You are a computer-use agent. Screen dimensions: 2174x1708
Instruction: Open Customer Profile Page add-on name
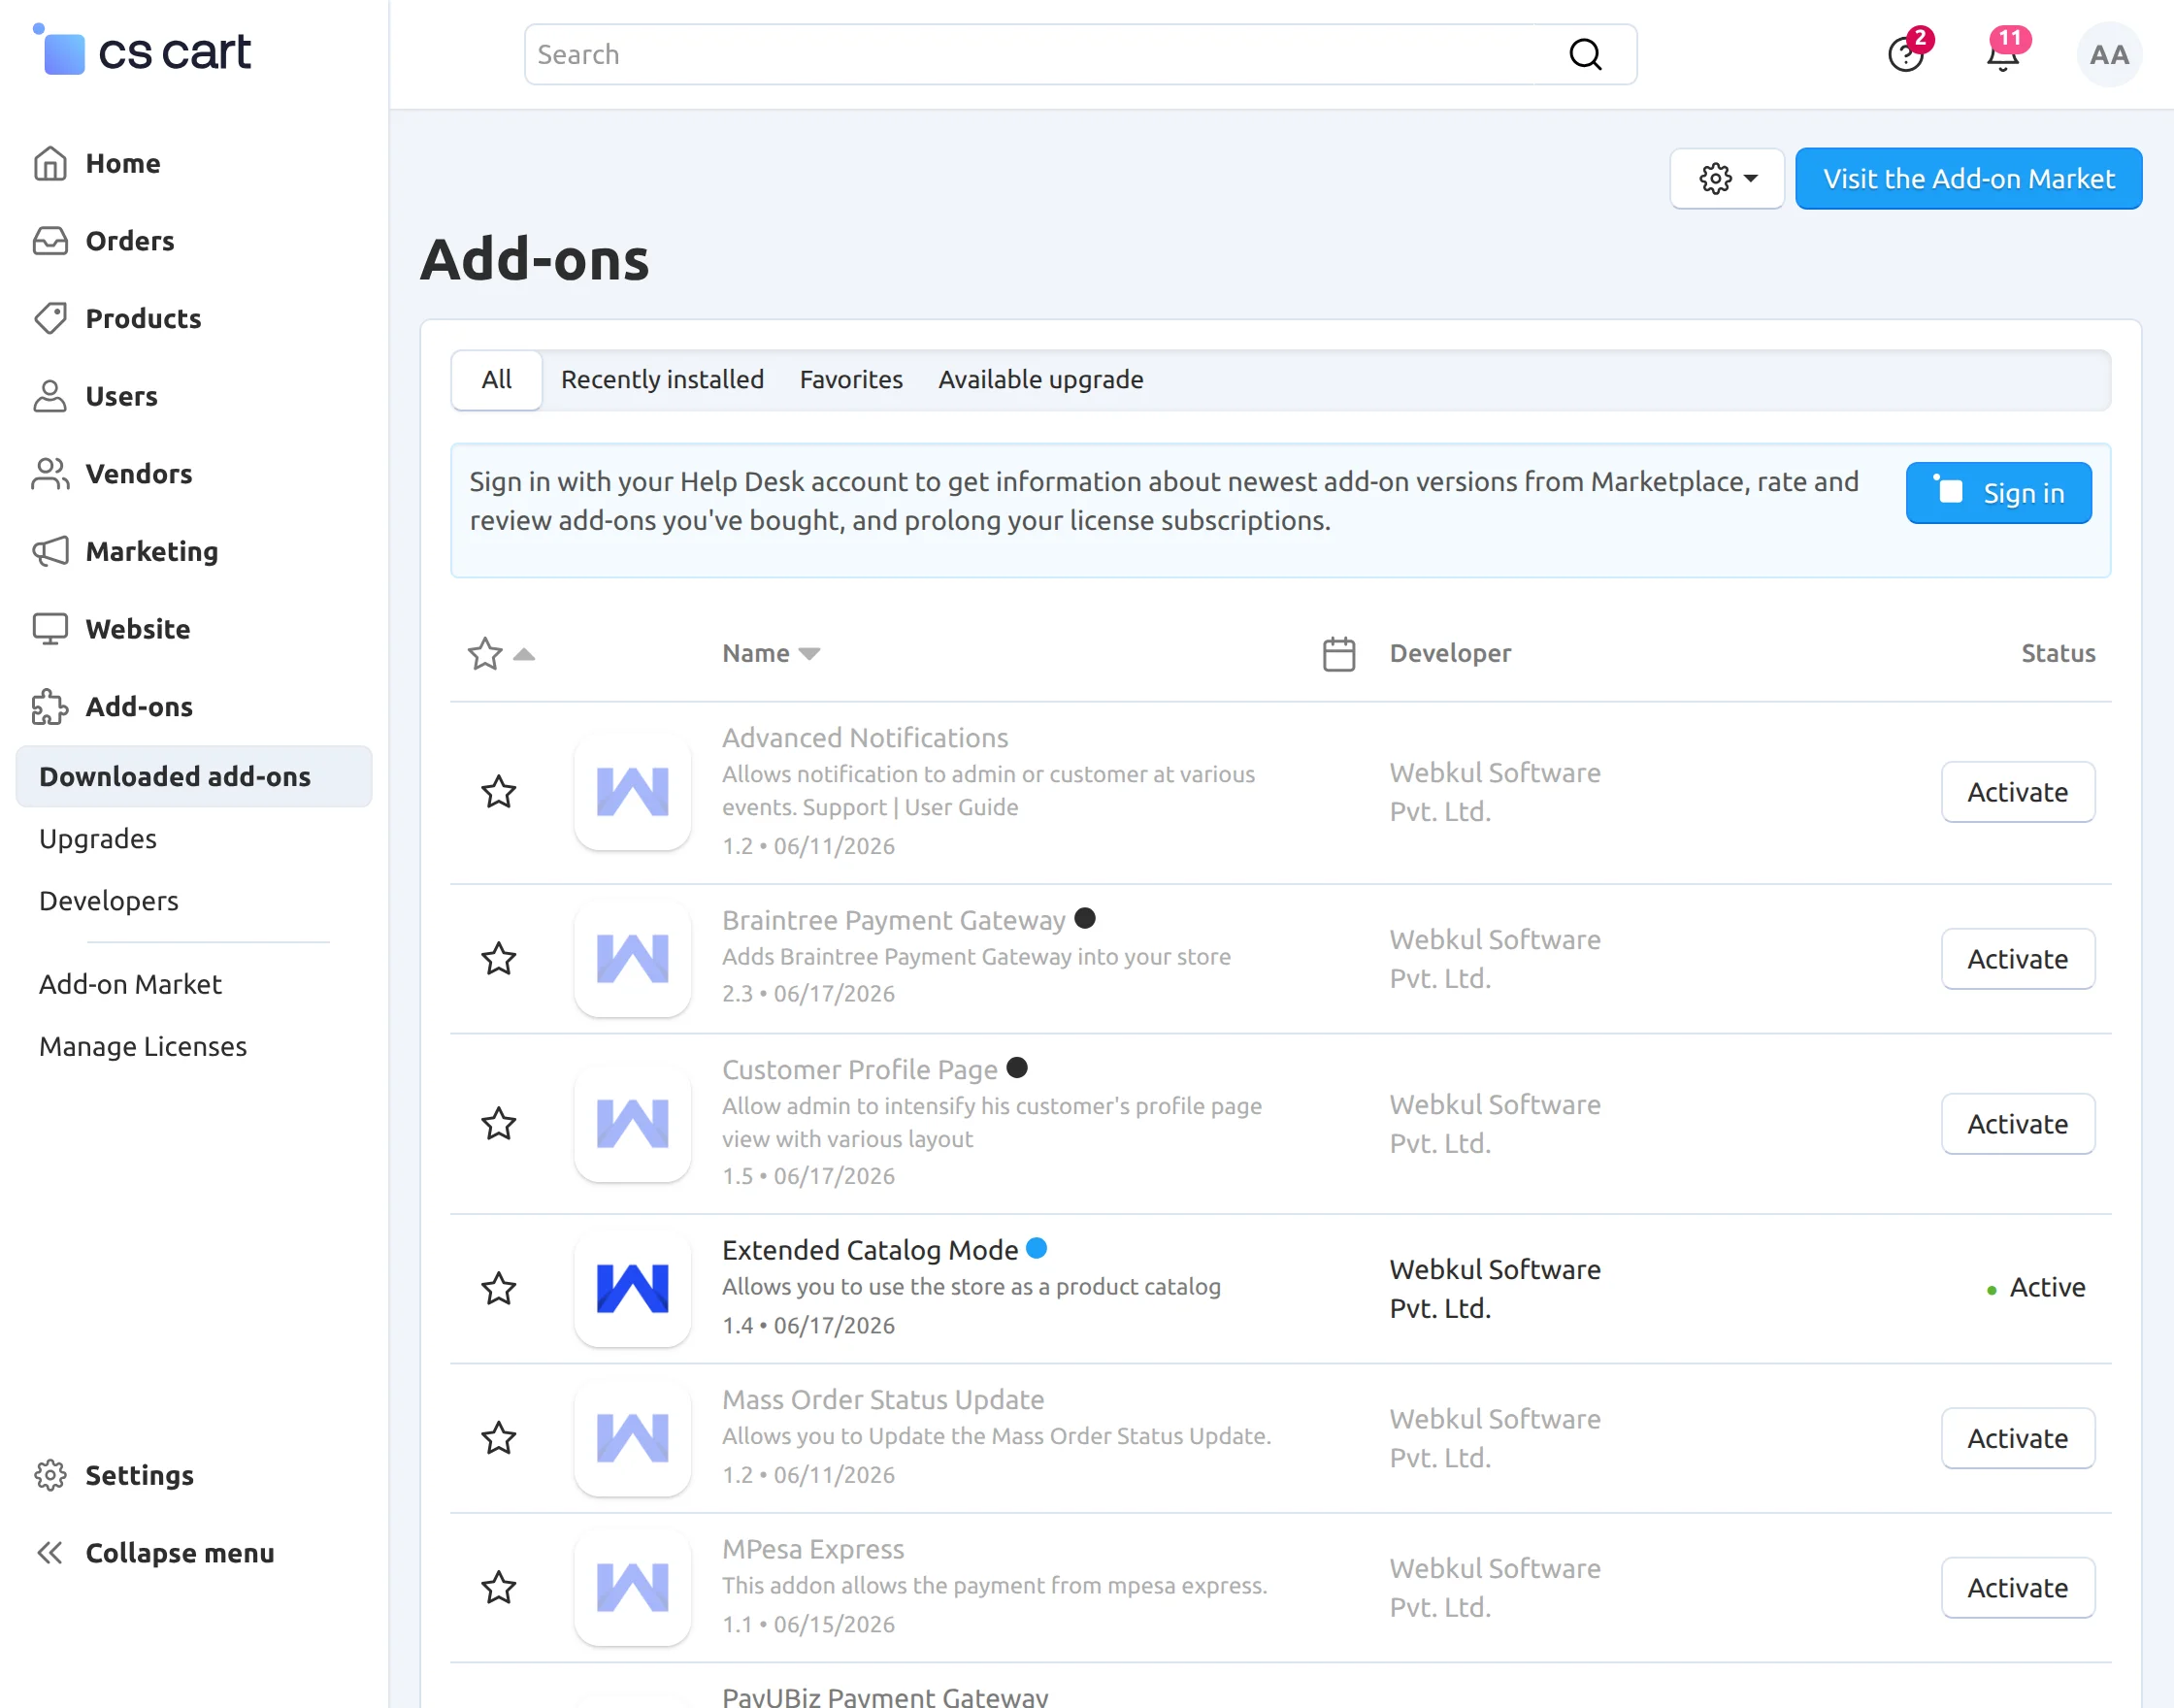(x=860, y=1070)
